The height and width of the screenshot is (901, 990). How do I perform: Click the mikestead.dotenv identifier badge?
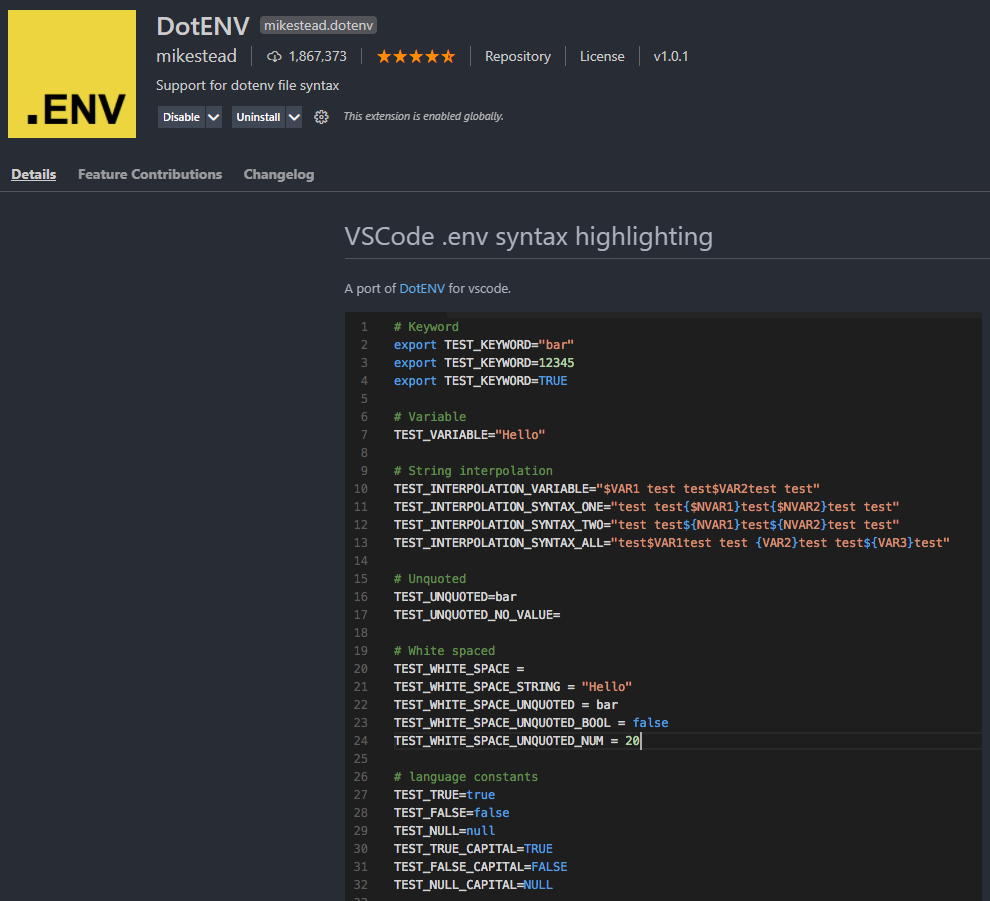[x=318, y=25]
